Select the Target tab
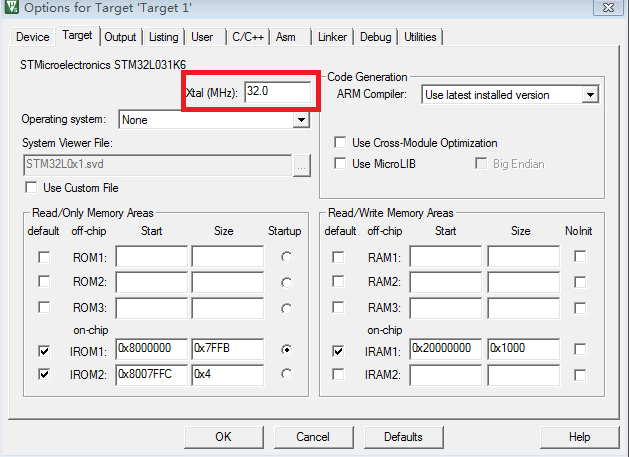This screenshot has width=629, height=457. (x=77, y=36)
